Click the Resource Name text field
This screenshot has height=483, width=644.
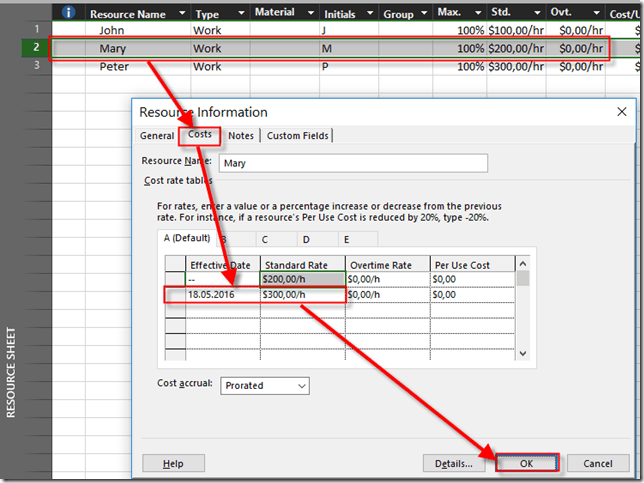pyautogui.click(x=352, y=162)
